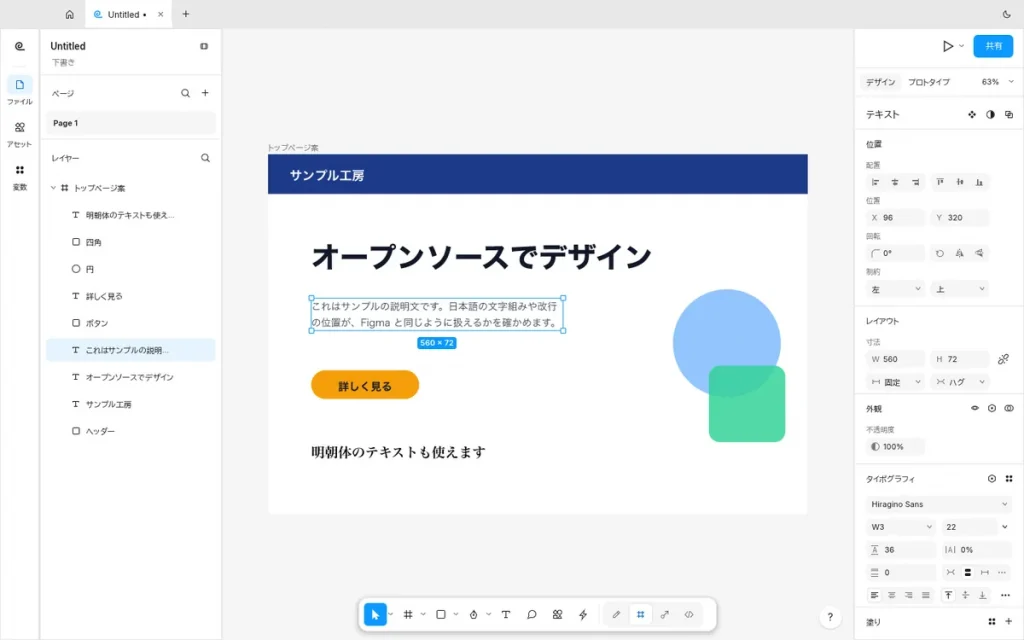Viewport: 1024px width, 640px height.
Task: Click the 共有 share button
Action: click(x=993, y=46)
